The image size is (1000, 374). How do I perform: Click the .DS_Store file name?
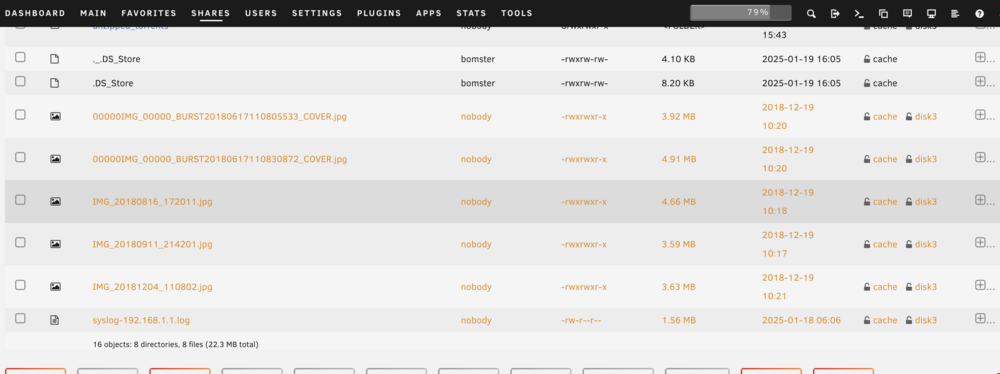113,83
